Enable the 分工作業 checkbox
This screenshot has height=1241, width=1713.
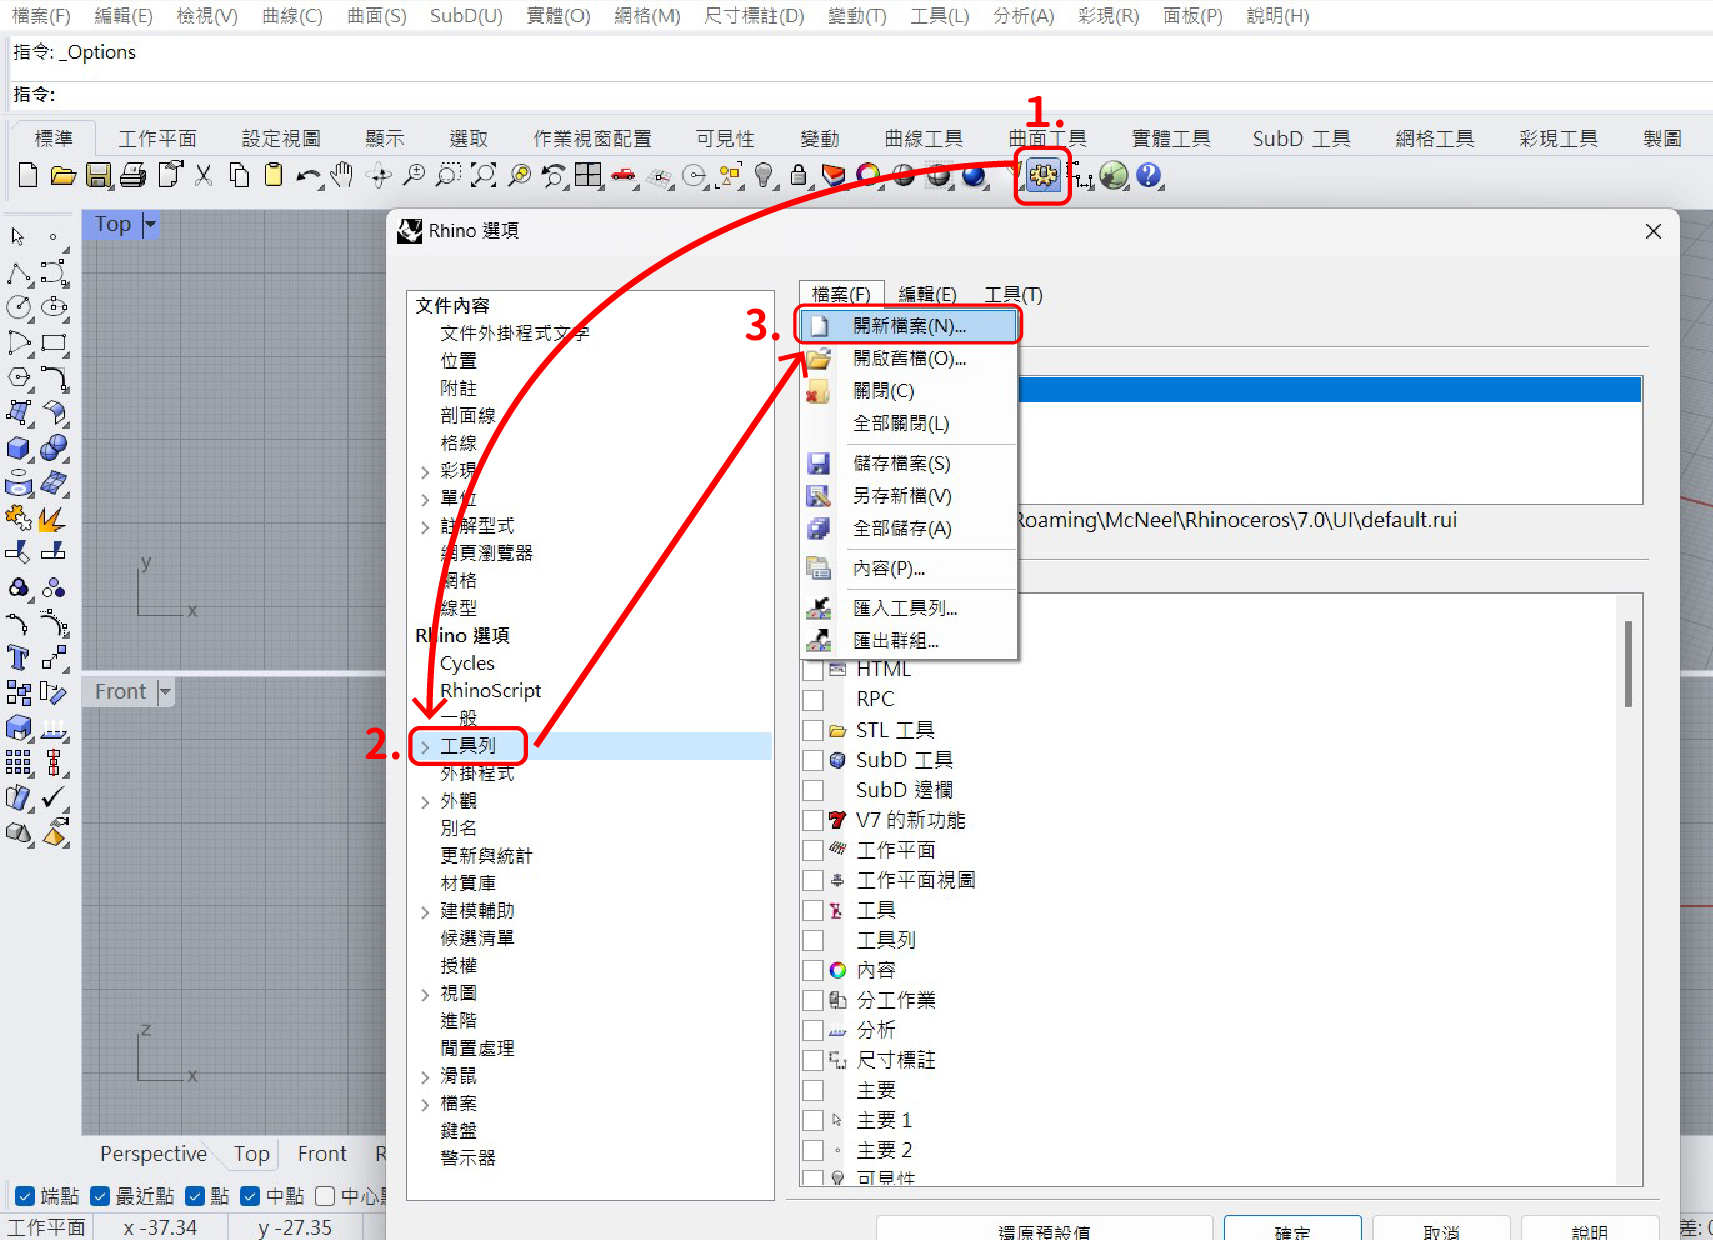pyautogui.click(x=813, y=1001)
